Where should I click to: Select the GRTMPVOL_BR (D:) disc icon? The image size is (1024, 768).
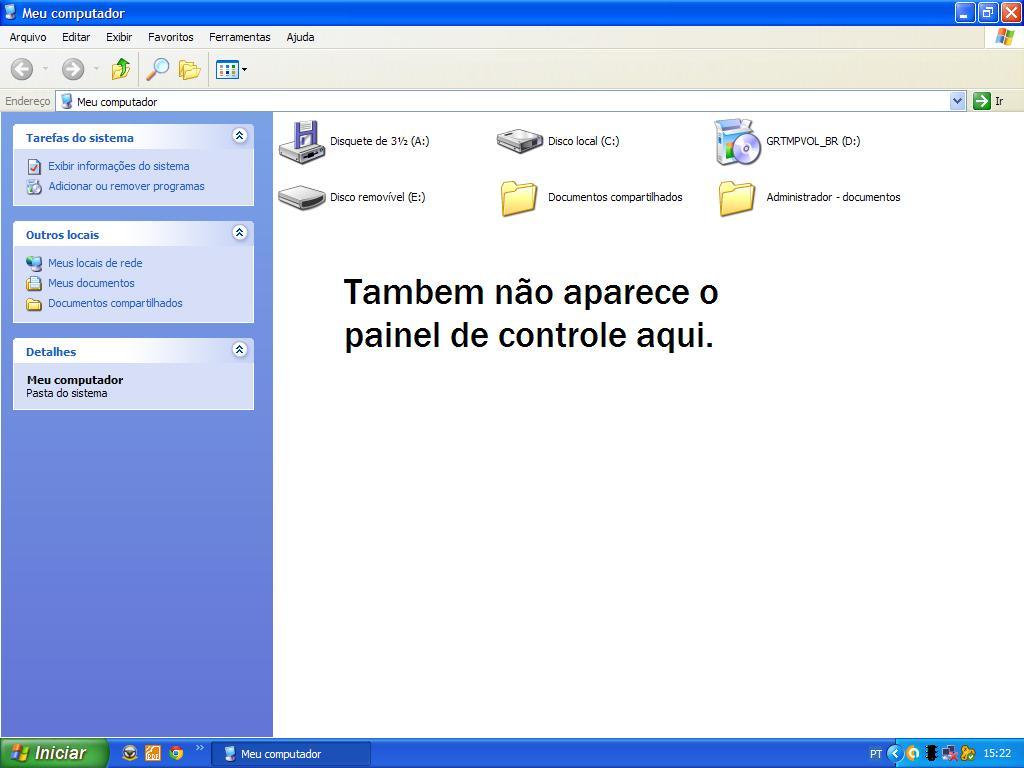737,142
